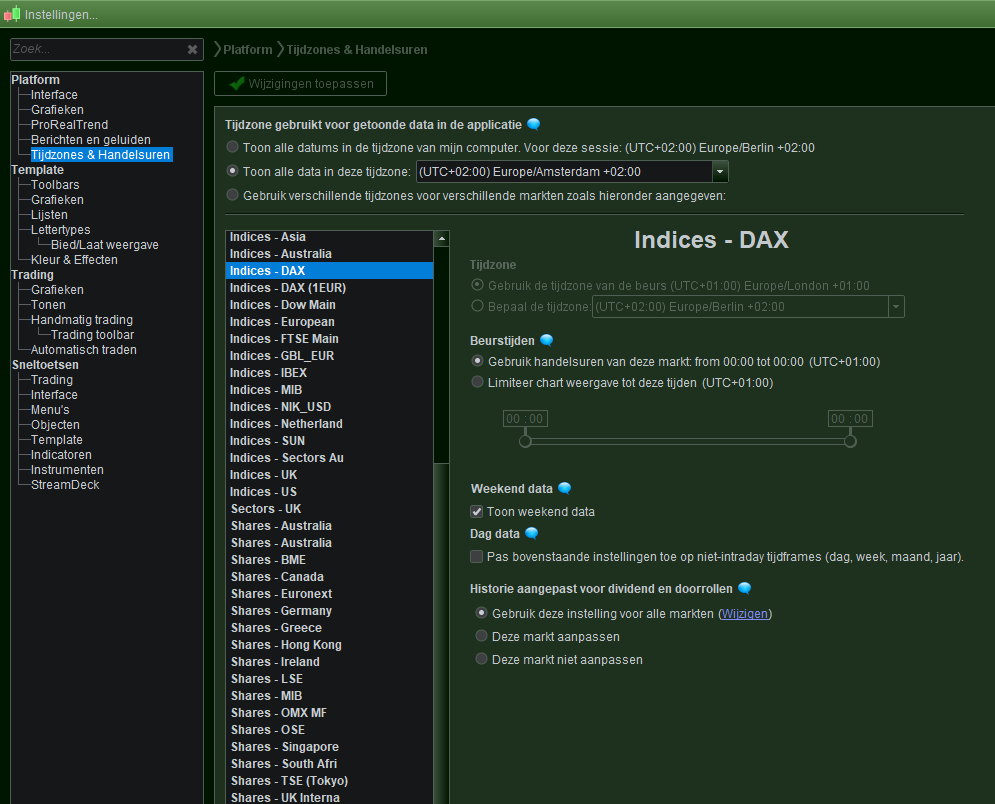Clear the search field with X icon
This screenshot has width=995, height=804.
(x=193, y=49)
